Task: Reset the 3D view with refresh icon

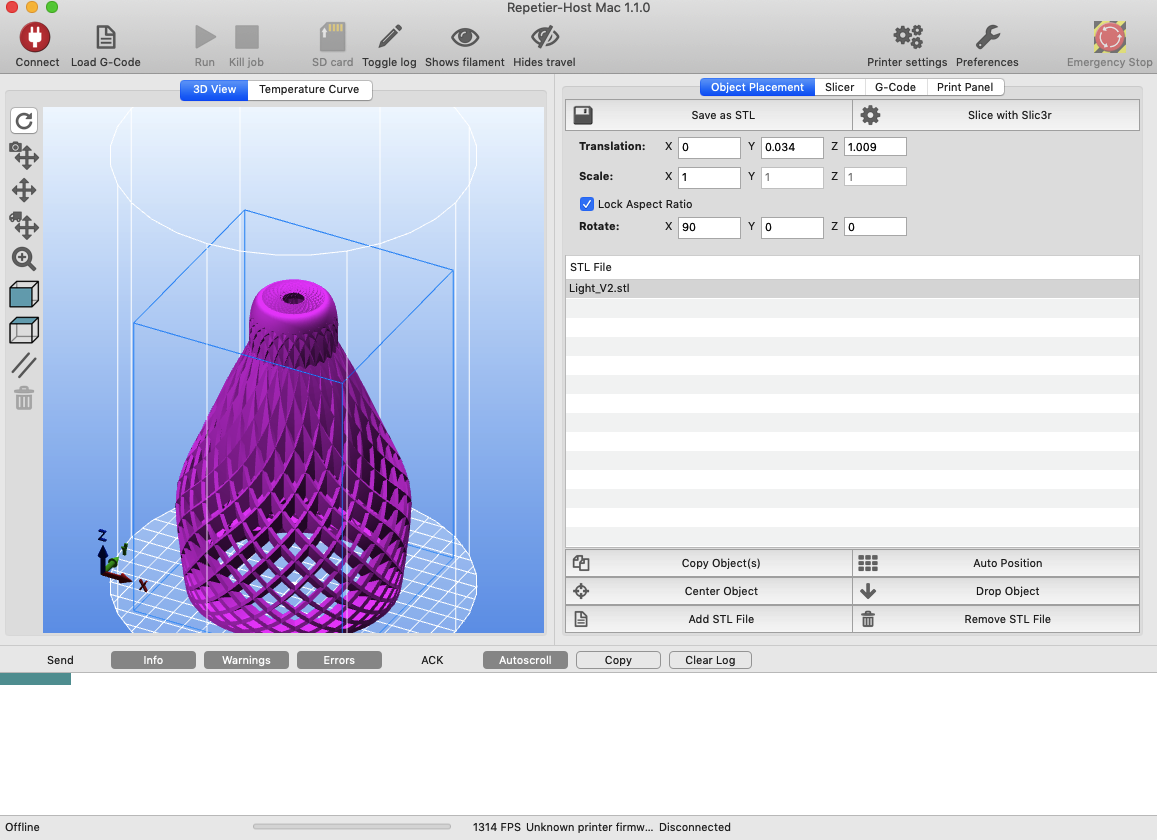Action: pos(24,120)
